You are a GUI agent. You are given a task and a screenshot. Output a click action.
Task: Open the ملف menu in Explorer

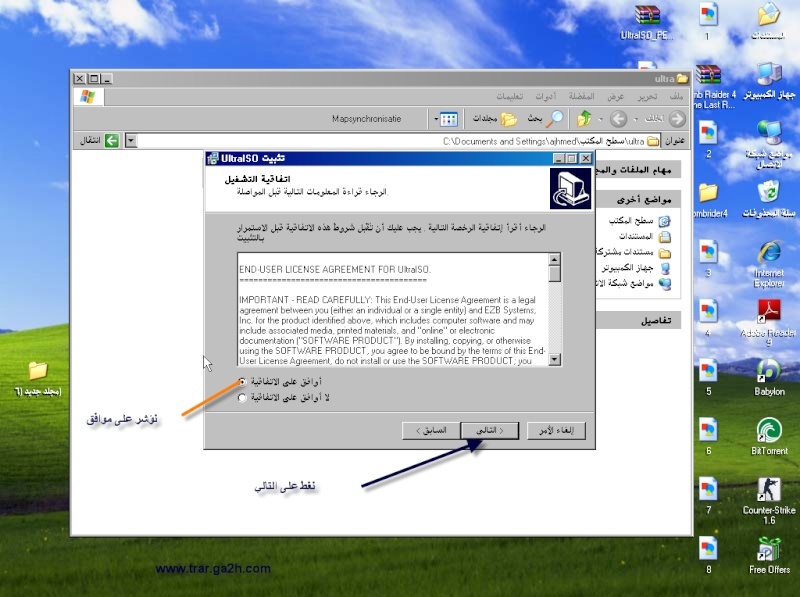click(677, 96)
